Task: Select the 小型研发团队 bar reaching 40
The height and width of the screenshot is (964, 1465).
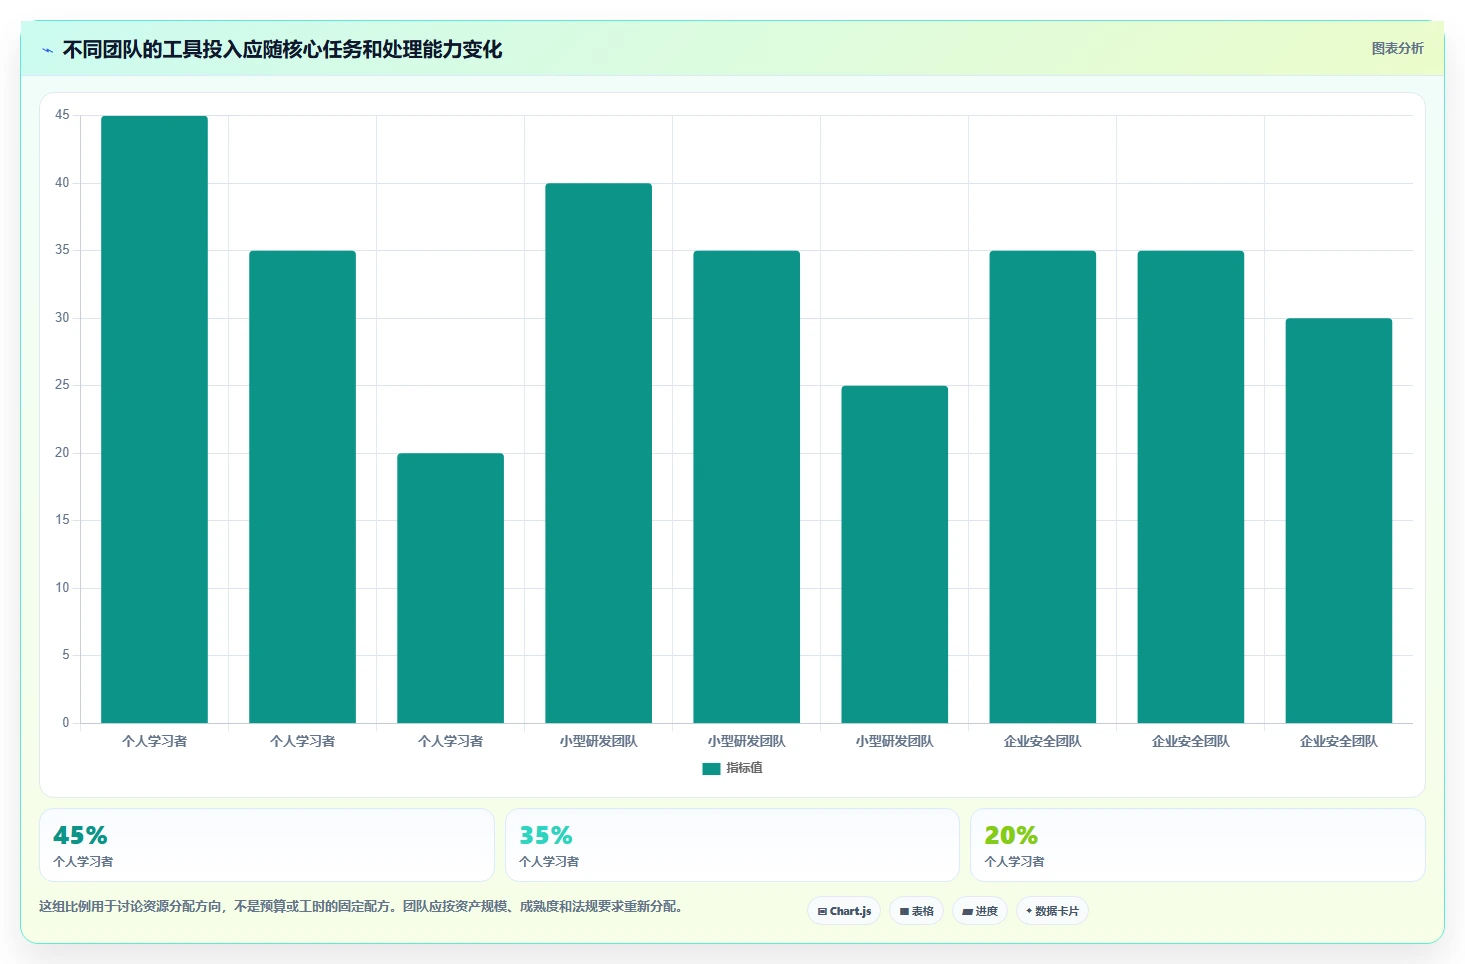Action: pyautogui.click(x=598, y=453)
